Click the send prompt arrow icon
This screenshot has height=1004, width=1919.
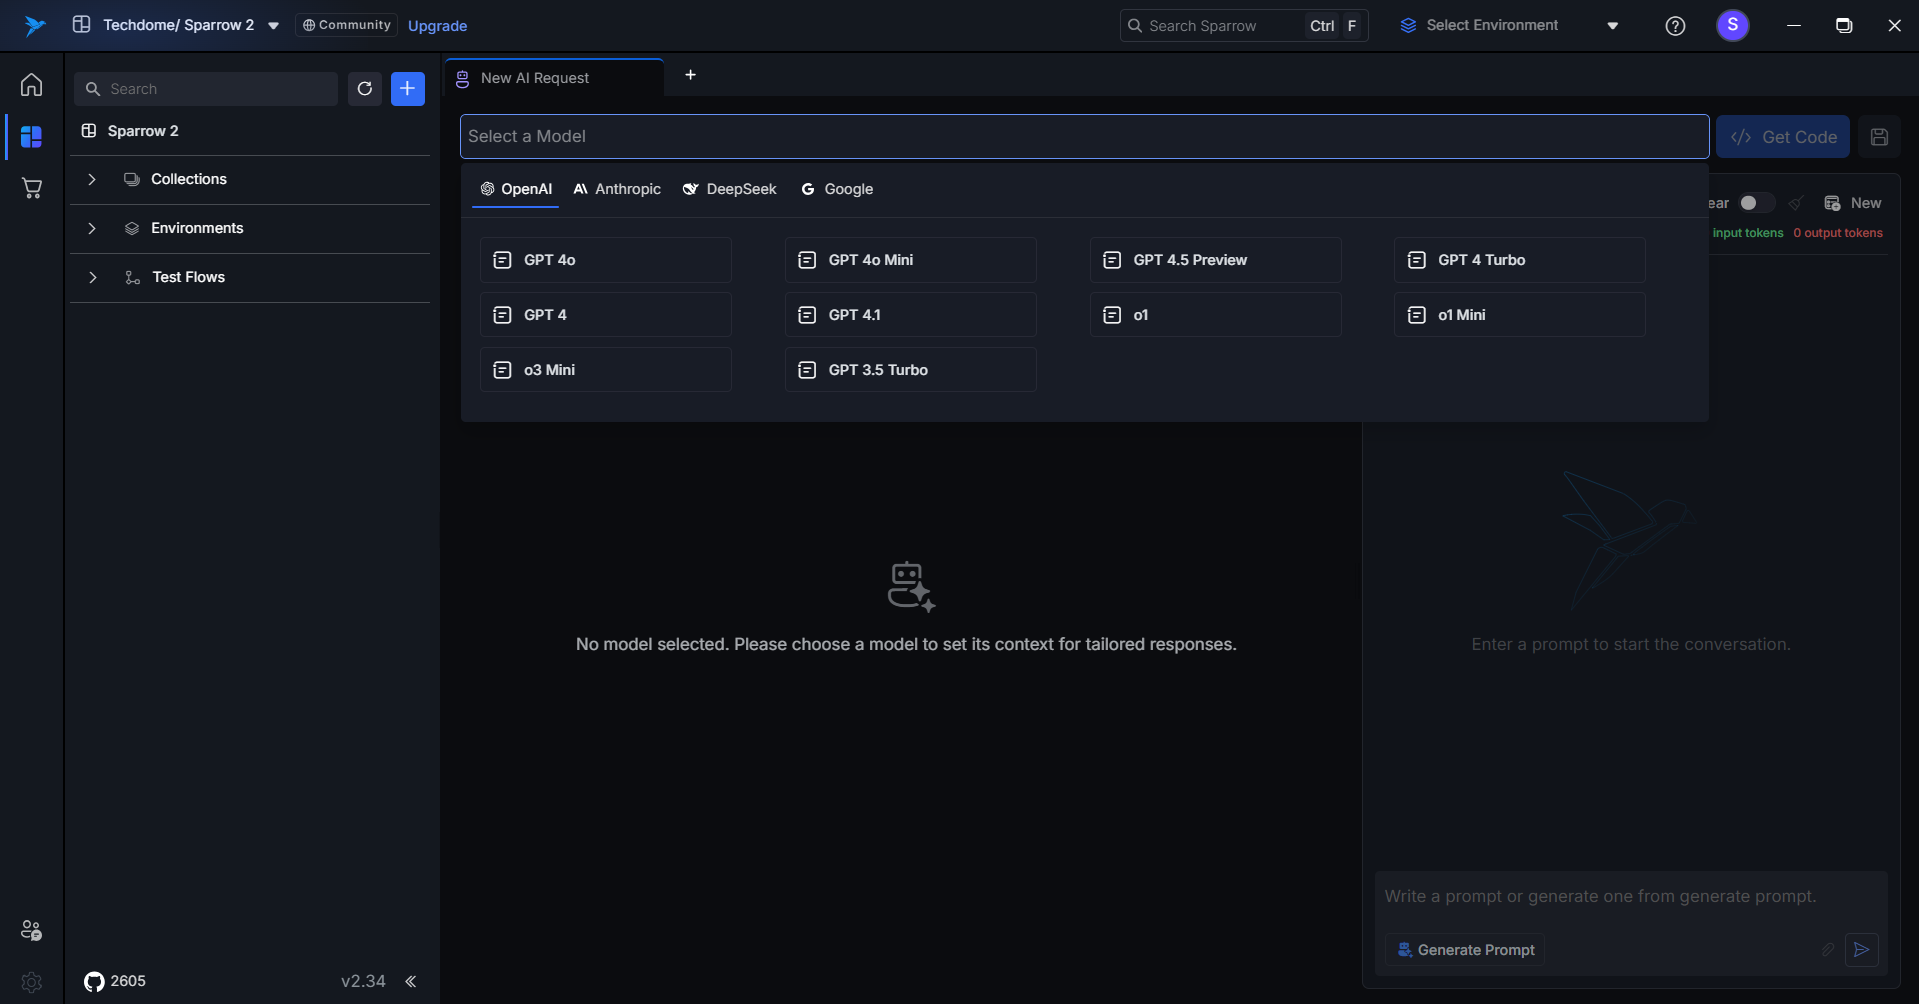[x=1861, y=950]
